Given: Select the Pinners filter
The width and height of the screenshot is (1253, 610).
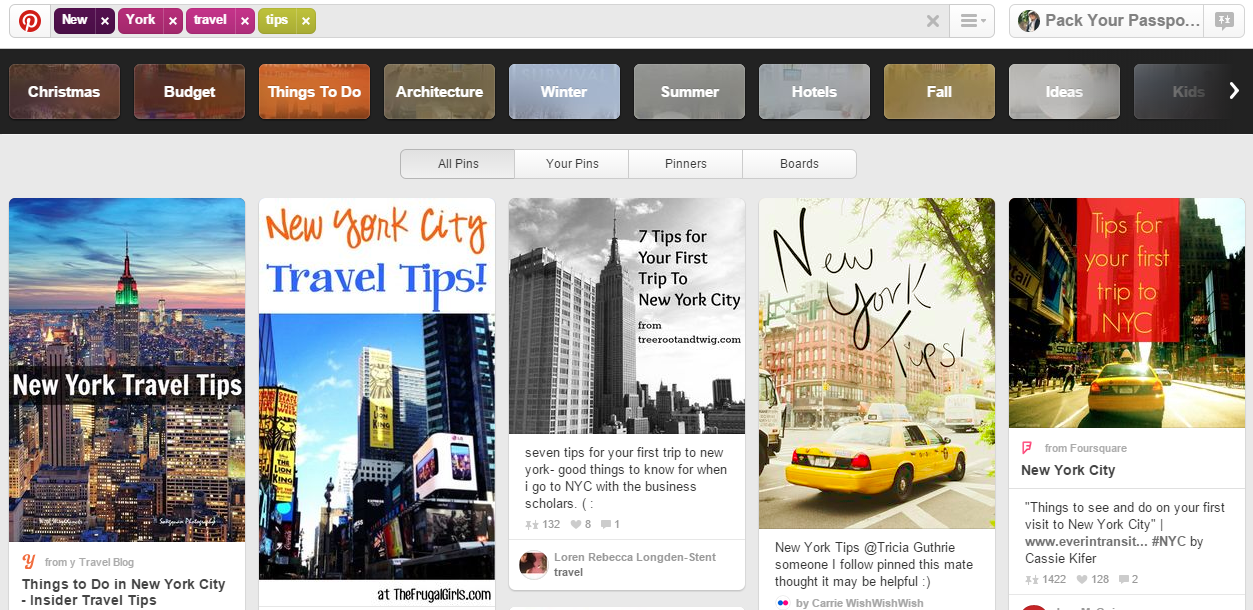Looking at the screenshot, I should click(685, 163).
